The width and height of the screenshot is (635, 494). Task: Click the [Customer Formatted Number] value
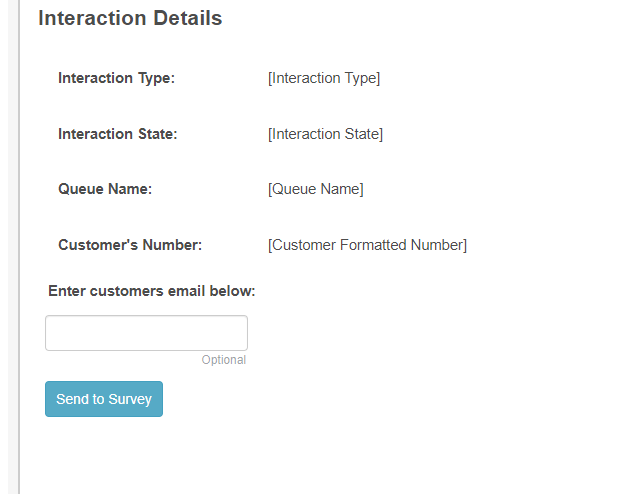click(367, 245)
